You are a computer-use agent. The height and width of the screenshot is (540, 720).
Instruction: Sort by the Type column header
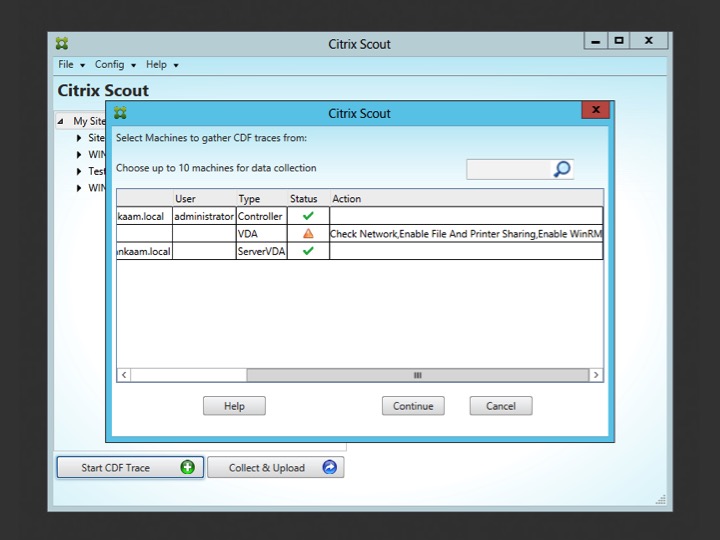pos(262,199)
